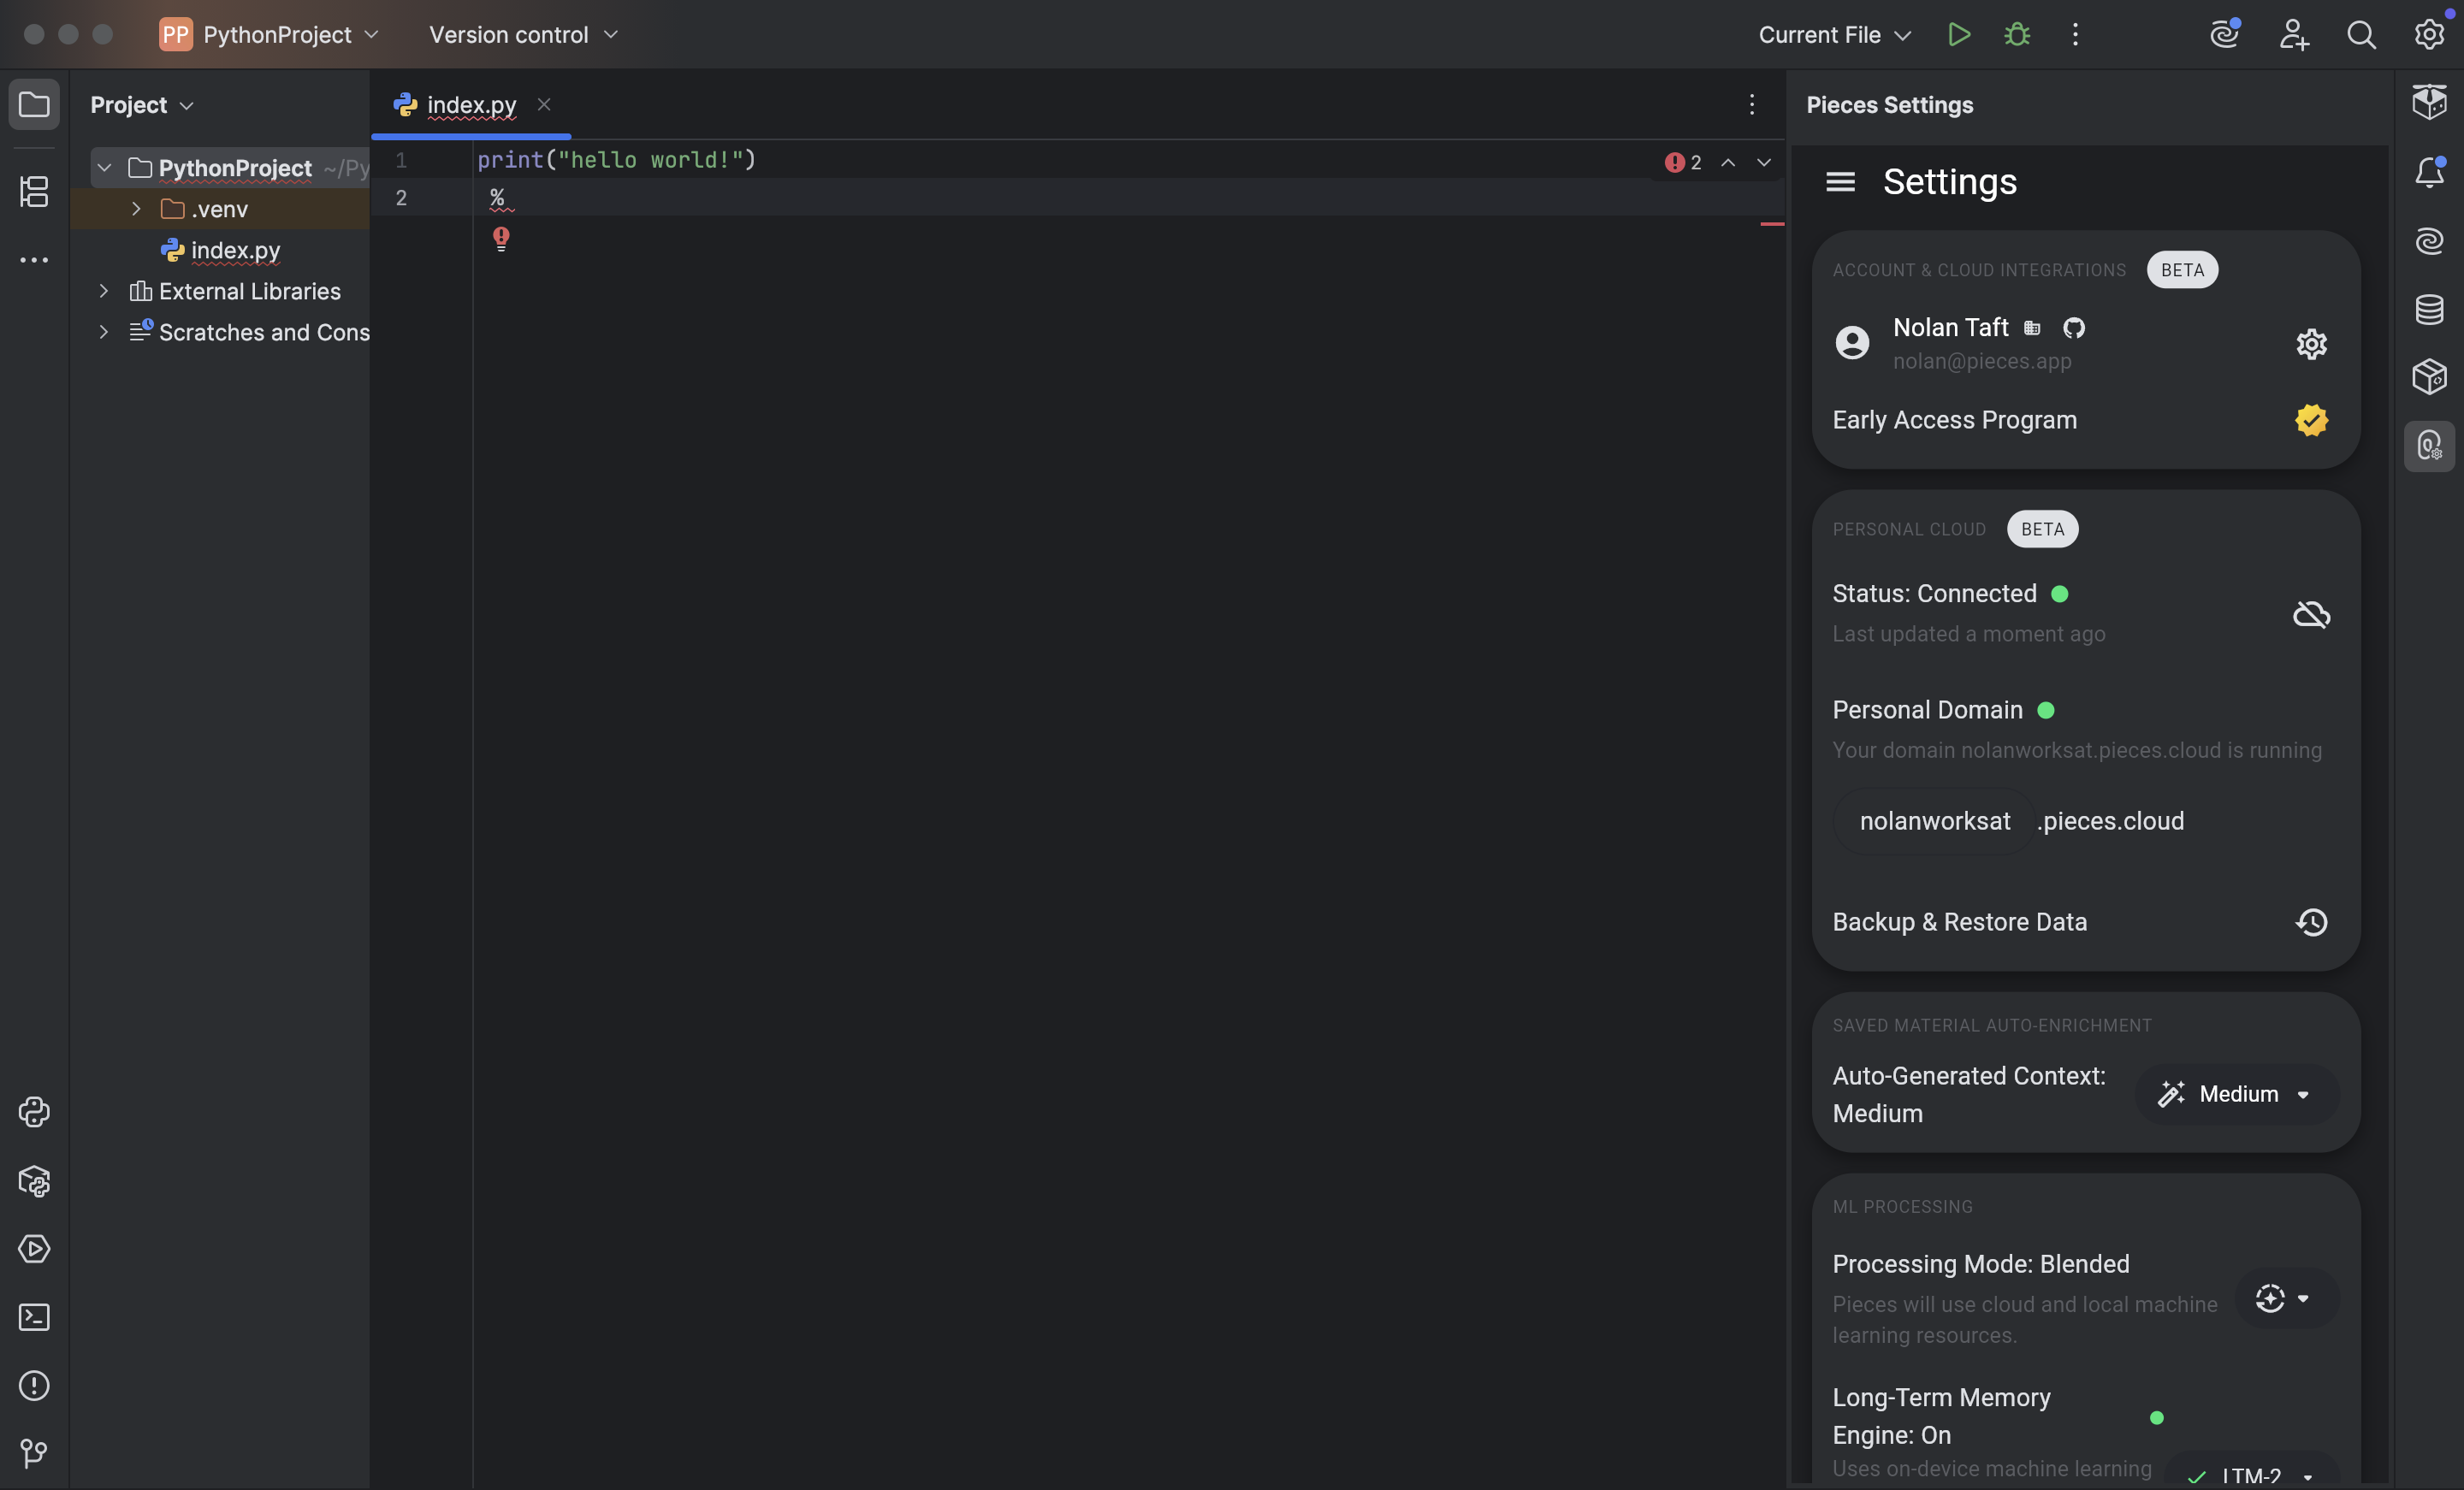Viewport: 2464px width, 1490px height.
Task: Open the Notifications bell
Action: pos(2429,172)
